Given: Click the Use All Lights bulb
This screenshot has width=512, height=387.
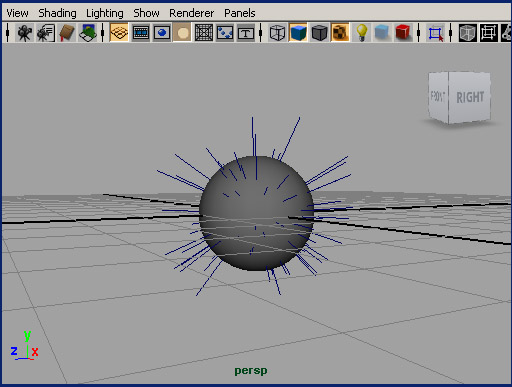Looking at the screenshot, I should click(362, 33).
